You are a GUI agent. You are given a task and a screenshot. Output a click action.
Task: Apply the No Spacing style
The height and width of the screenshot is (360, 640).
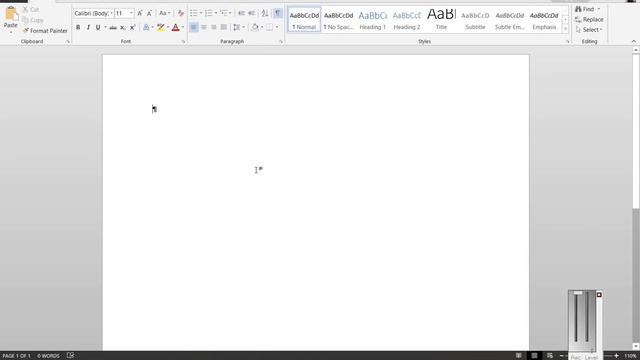[x=338, y=19]
